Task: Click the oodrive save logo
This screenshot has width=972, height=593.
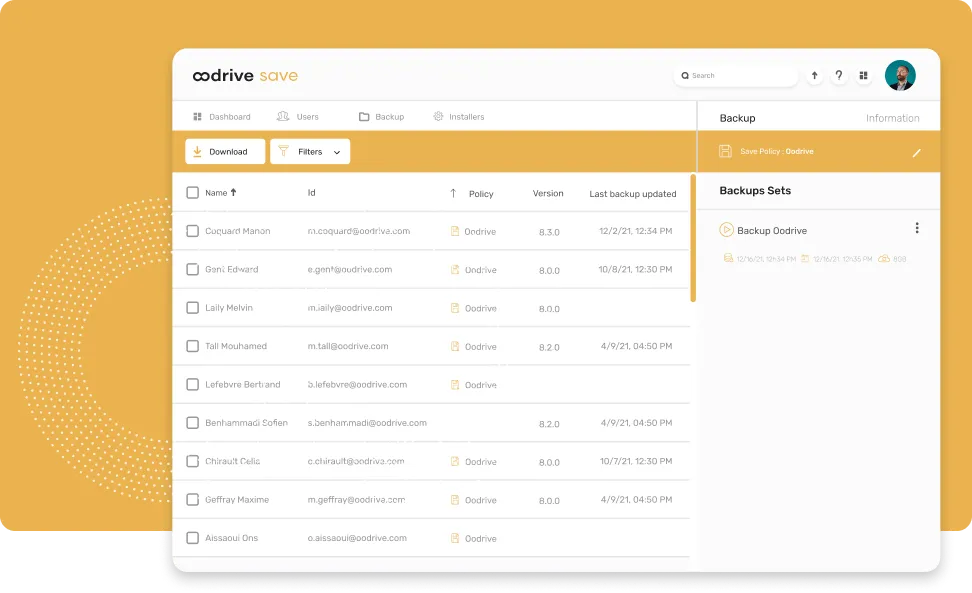Action: (245, 76)
